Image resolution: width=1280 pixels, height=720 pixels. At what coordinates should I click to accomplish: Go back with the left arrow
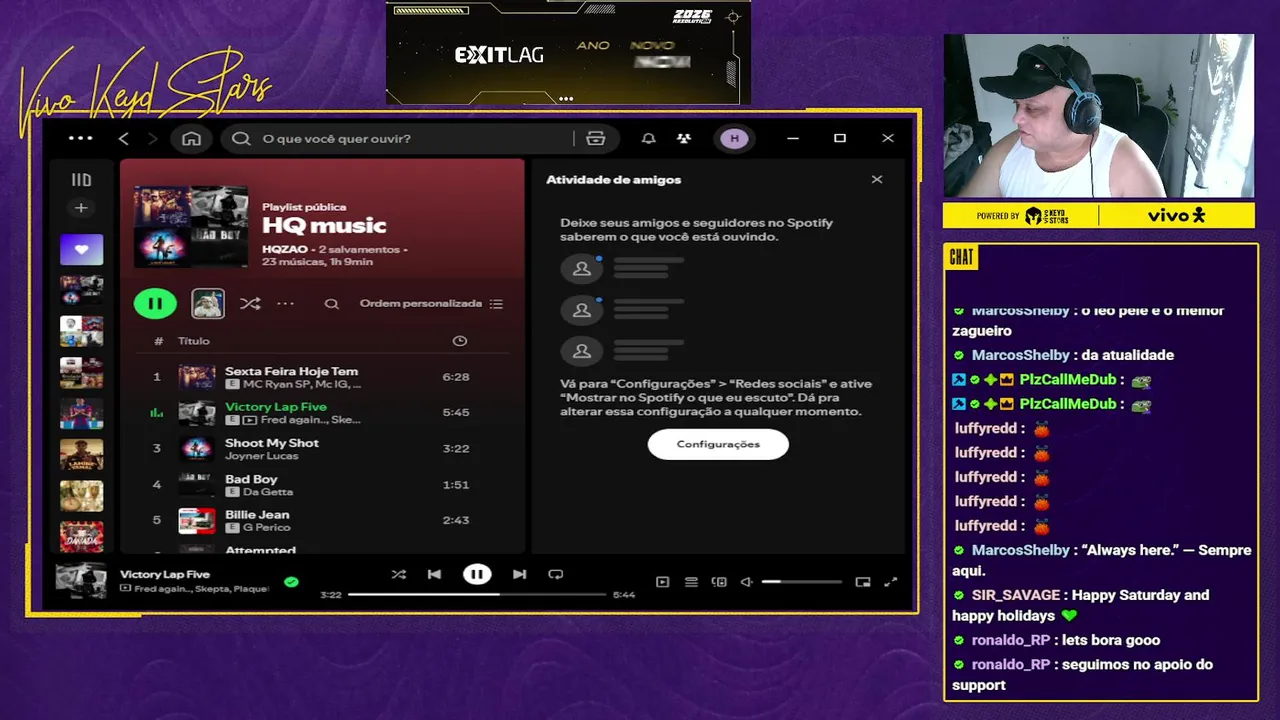[x=124, y=138]
